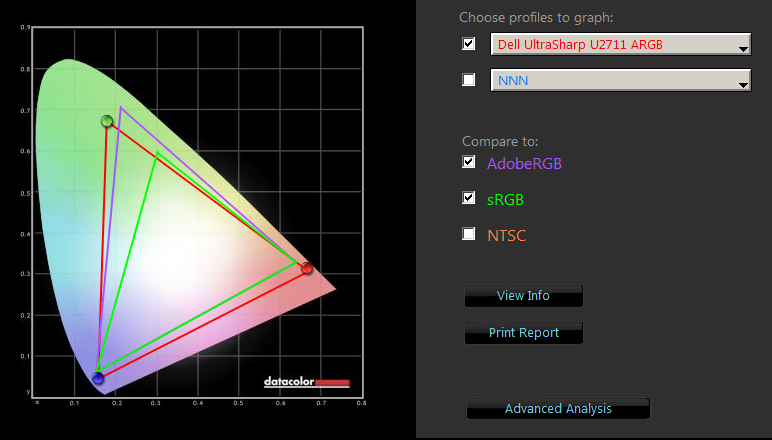Click the Print Report button
The image size is (772, 440).
coord(523,333)
